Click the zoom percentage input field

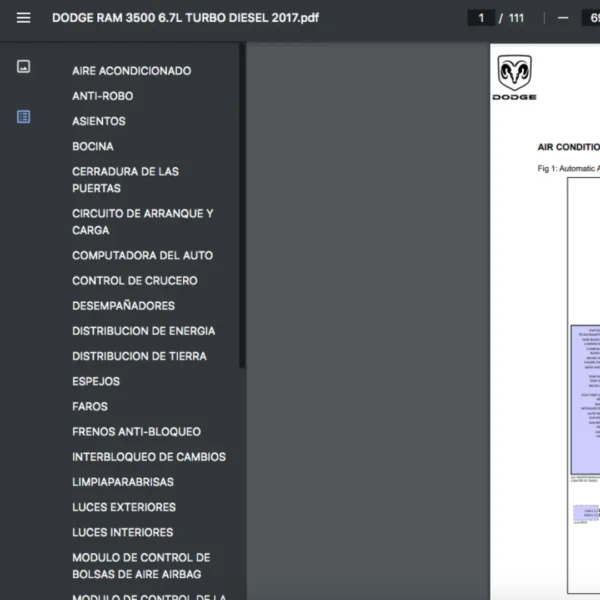click(590, 18)
